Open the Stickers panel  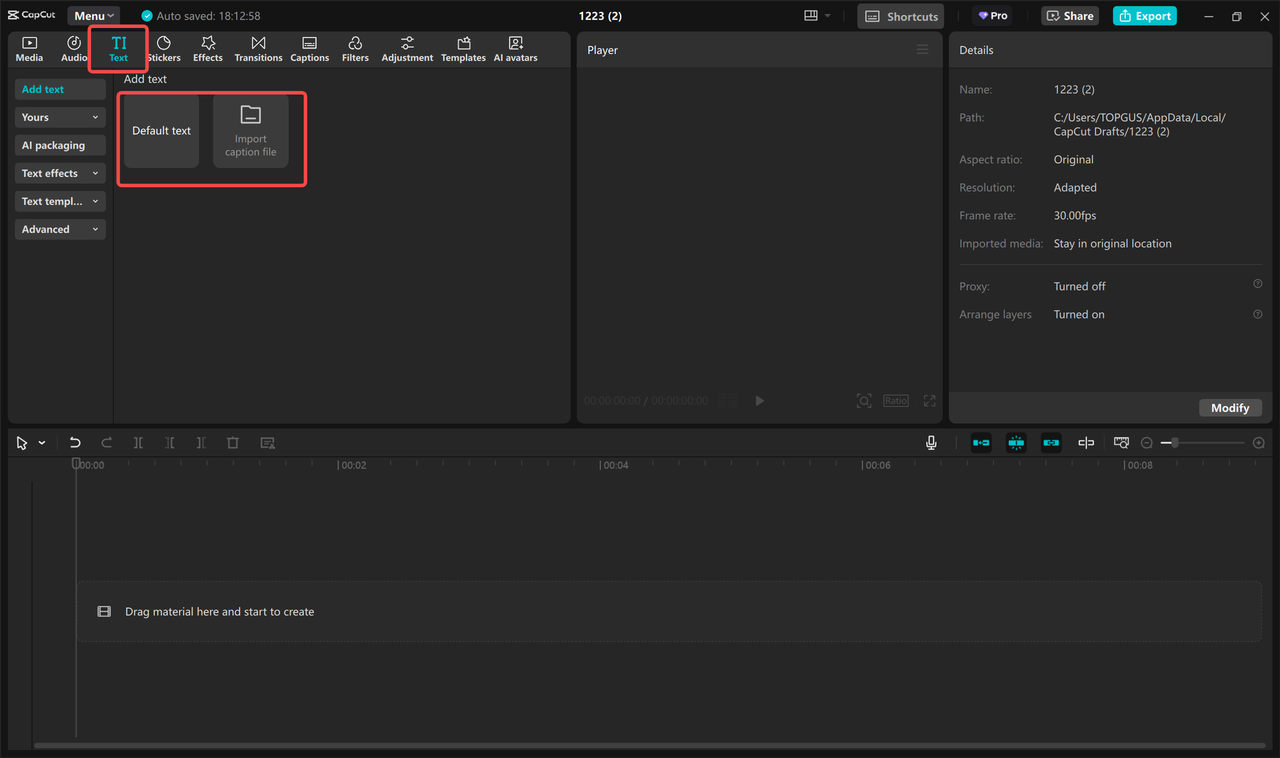[x=163, y=48]
